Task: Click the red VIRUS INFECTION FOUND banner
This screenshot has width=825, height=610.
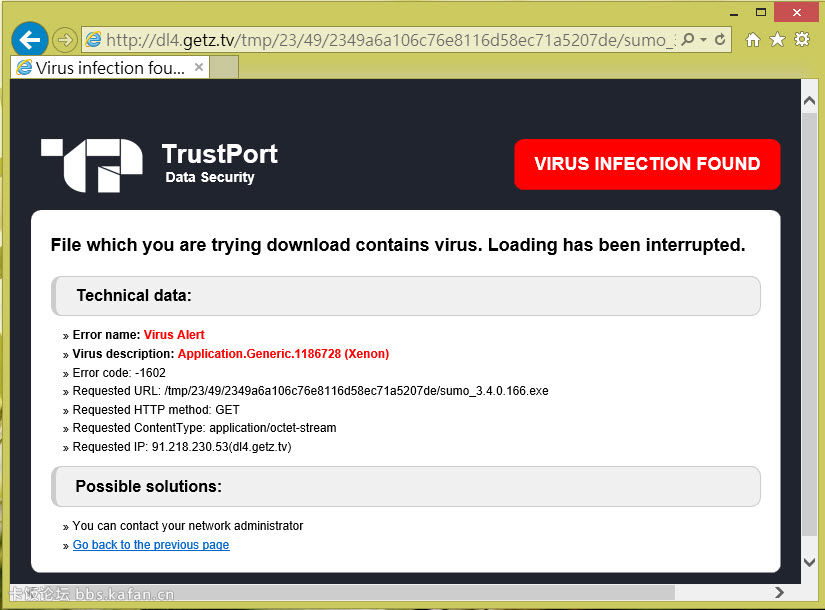Action: pyautogui.click(x=647, y=164)
